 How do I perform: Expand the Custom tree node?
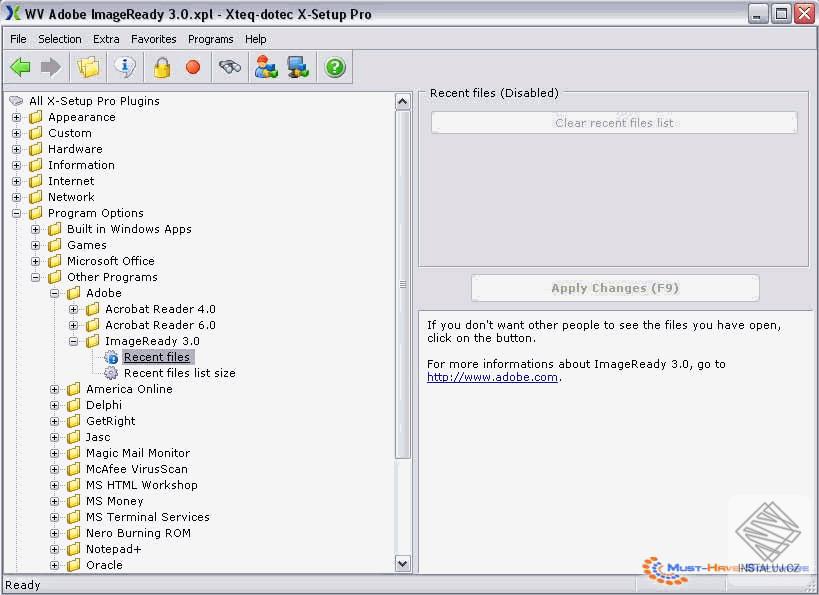(16, 133)
